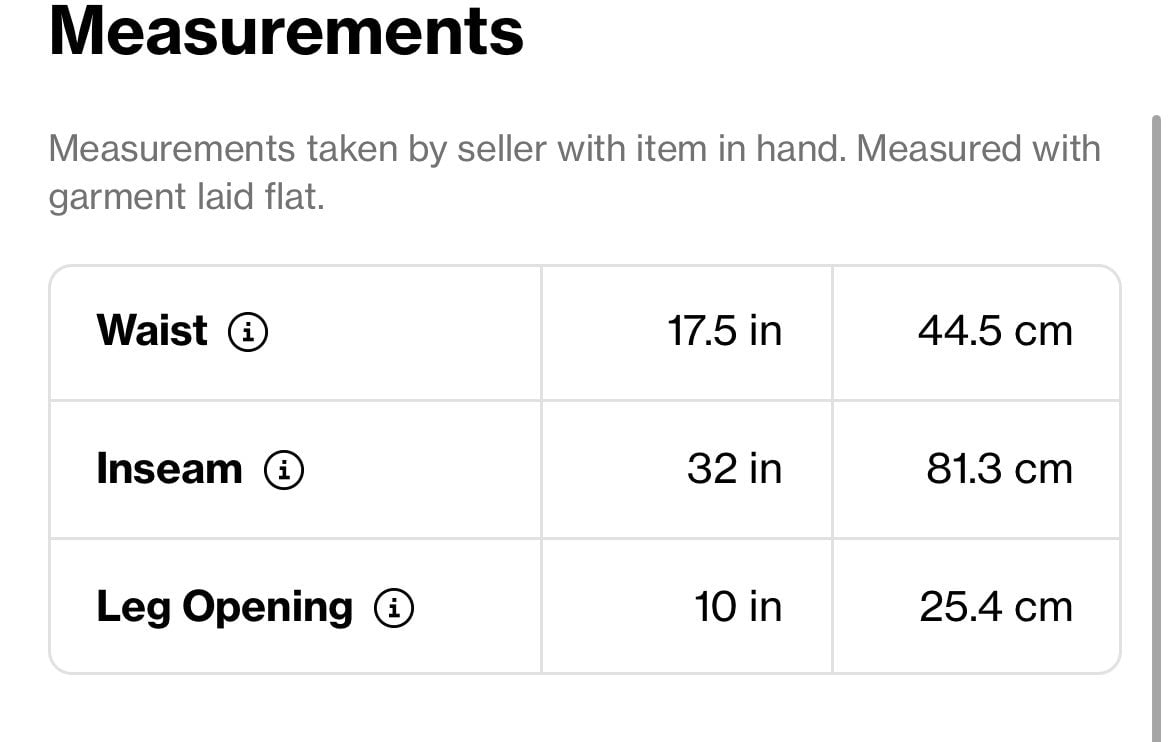Select the 25.4 cm leg opening value
Screen dimensions: 1170x742
[996, 606]
